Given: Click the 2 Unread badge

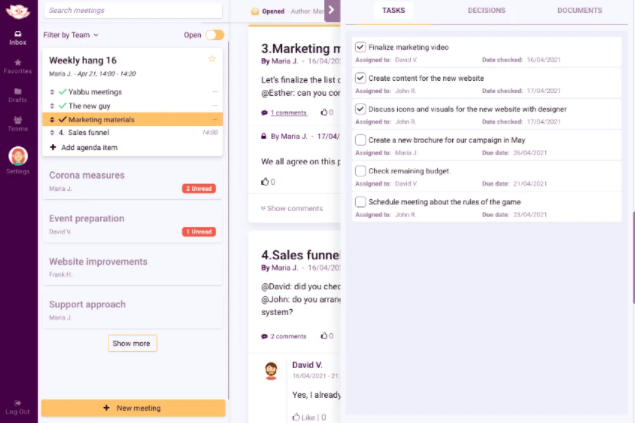Looking at the screenshot, I should (x=199, y=188).
